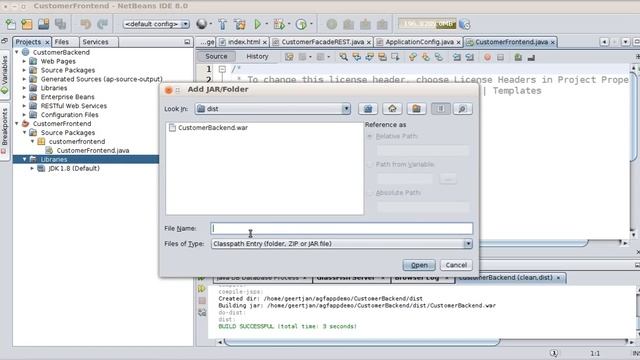Click the Find Selection icon in editor toolbar
The height and width of the screenshot is (360, 640).
pos(343,57)
